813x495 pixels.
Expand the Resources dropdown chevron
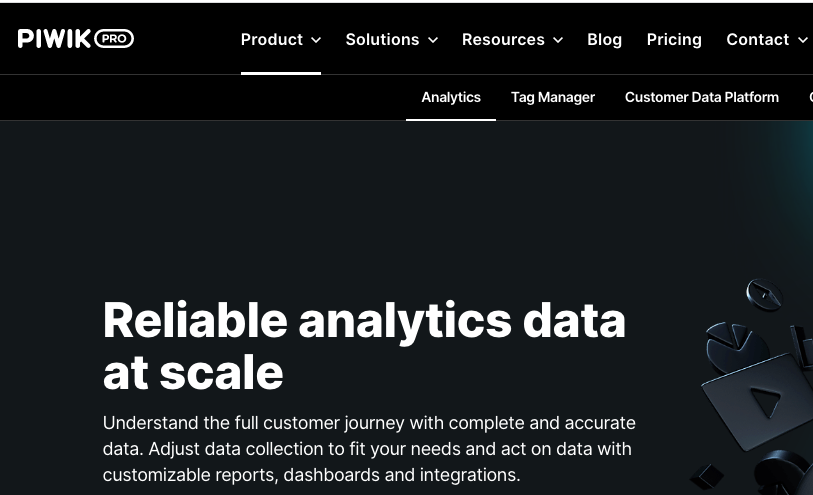[558, 40]
